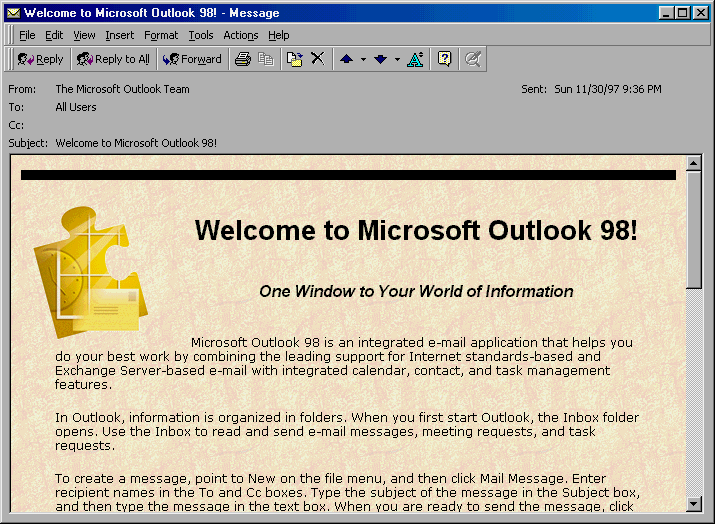Print the message using the printer icon

coord(243,59)
